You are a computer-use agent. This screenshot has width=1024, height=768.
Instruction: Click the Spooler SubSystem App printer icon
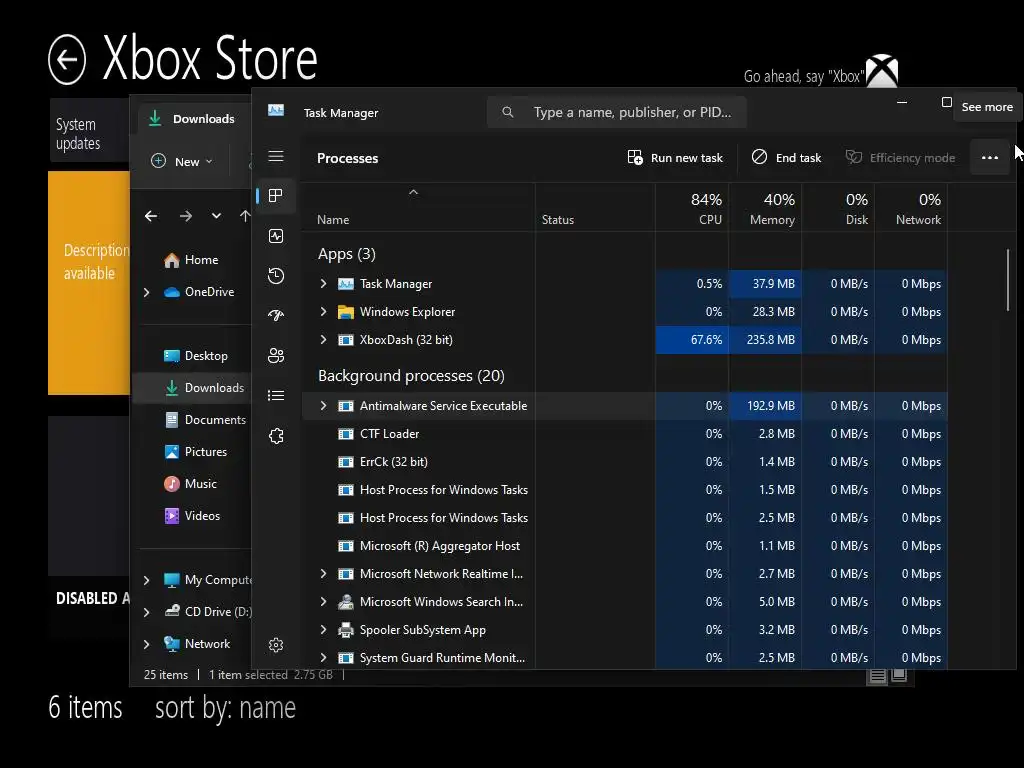345,630
